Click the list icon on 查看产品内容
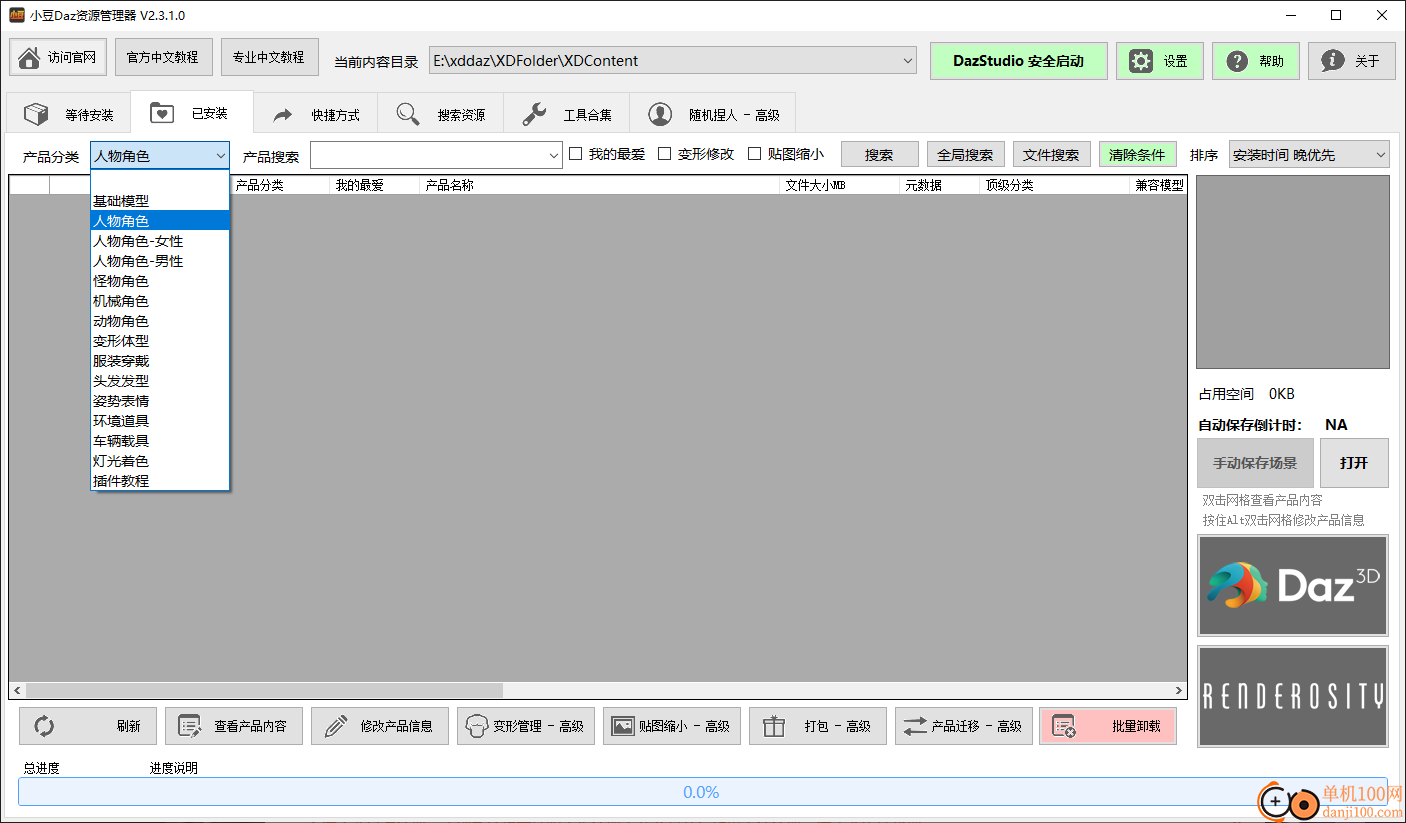The height and width of the screenshot is (823, 1406). (190, 726)
